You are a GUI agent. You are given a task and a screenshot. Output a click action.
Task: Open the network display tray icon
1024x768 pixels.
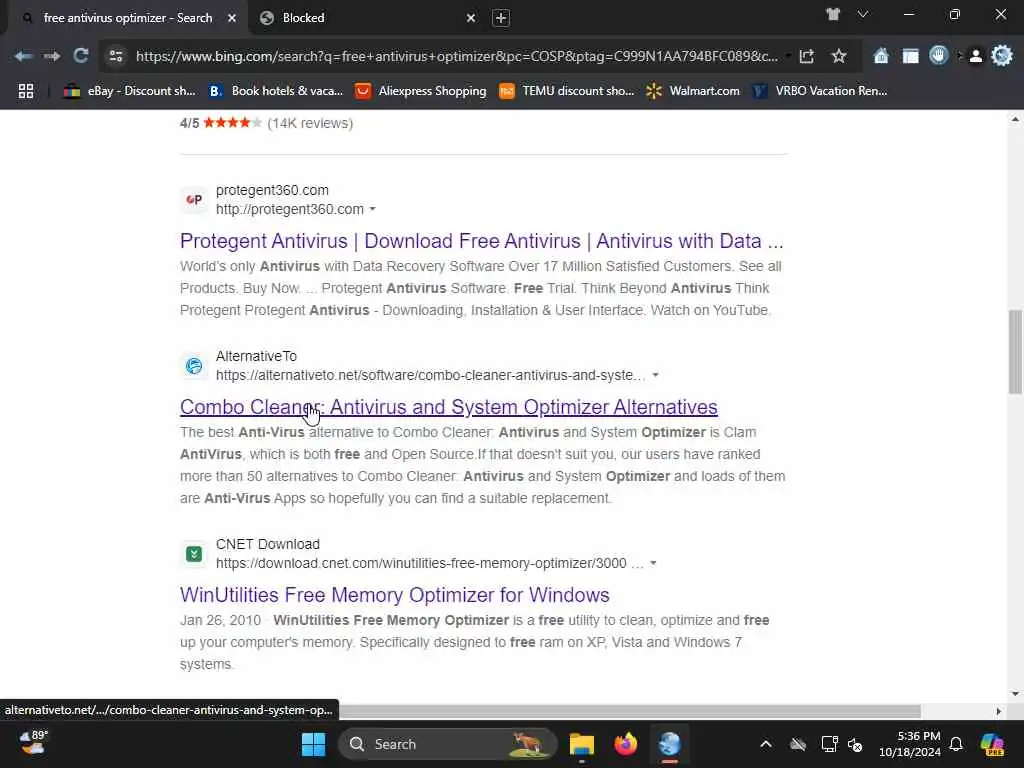(829, 744)
